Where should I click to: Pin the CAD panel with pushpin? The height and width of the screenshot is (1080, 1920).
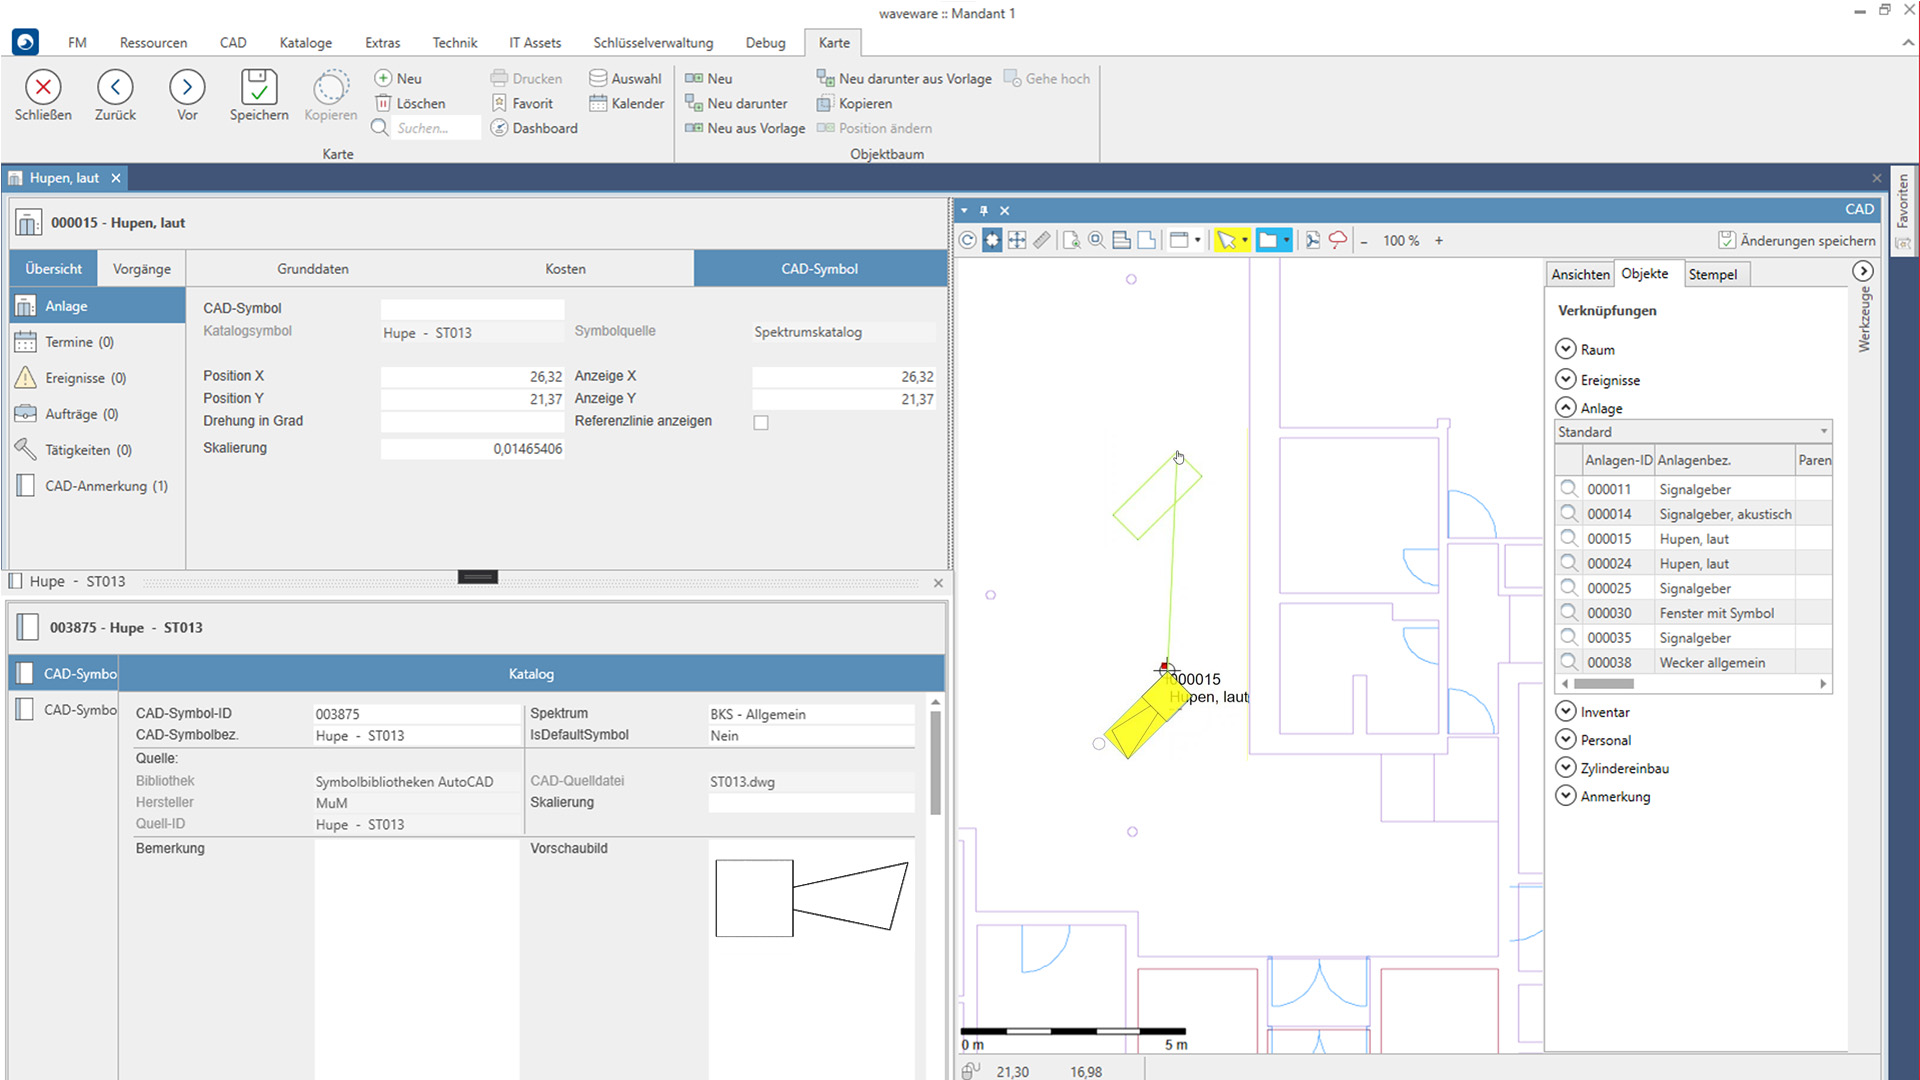tap(984, 210)
